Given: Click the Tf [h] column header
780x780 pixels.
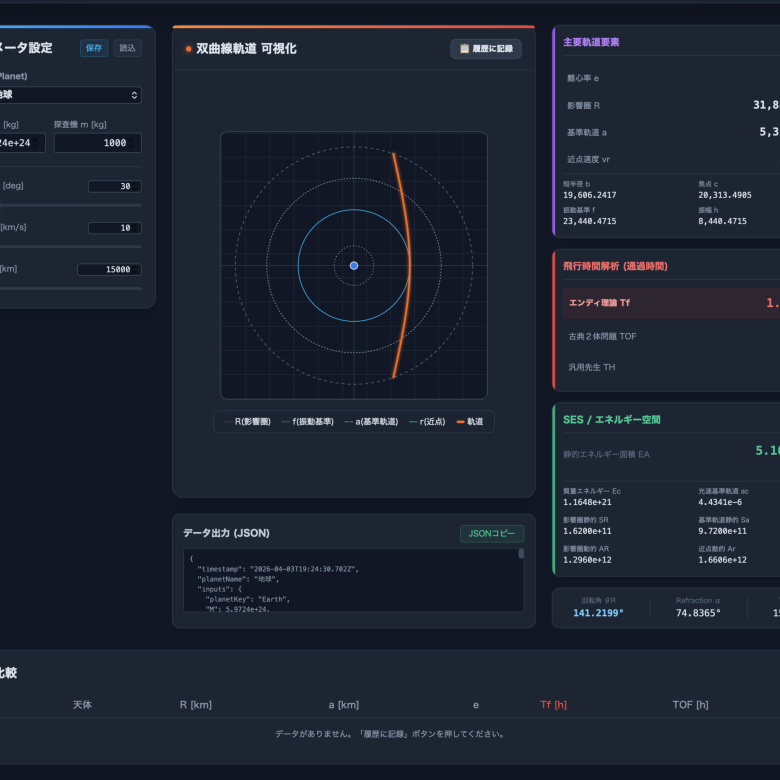Looking at the screenshot, I should tap(553, 705).
